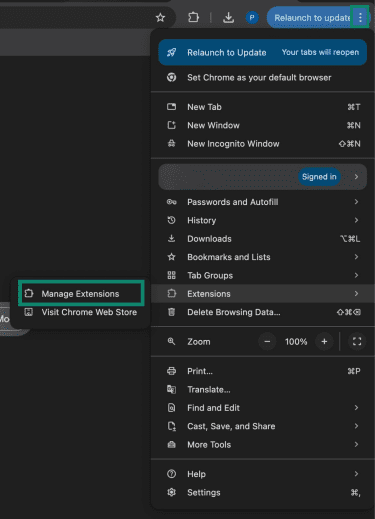Click the three-dot Chrome menu button
375x519 pixels.
tap(360, 17)
